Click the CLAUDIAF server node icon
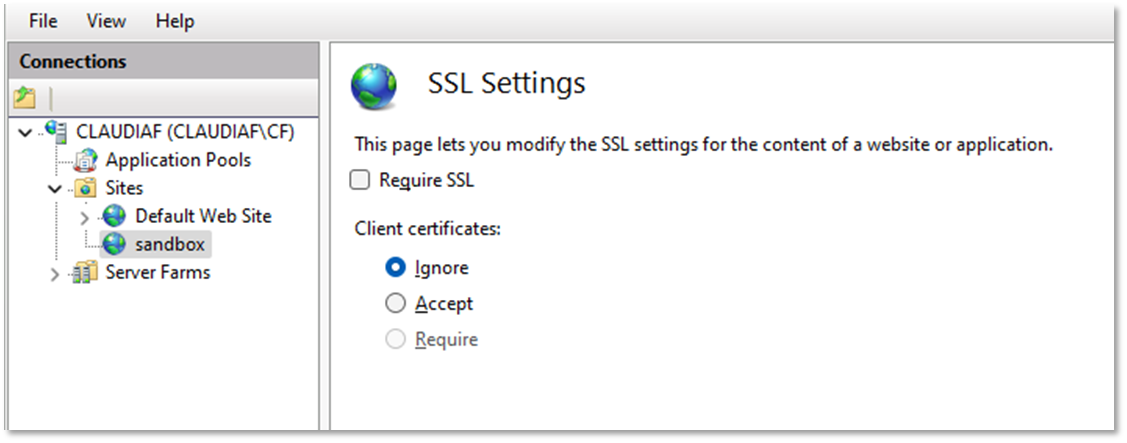Viewport: 1127px width, 443px height. [57, 132]
